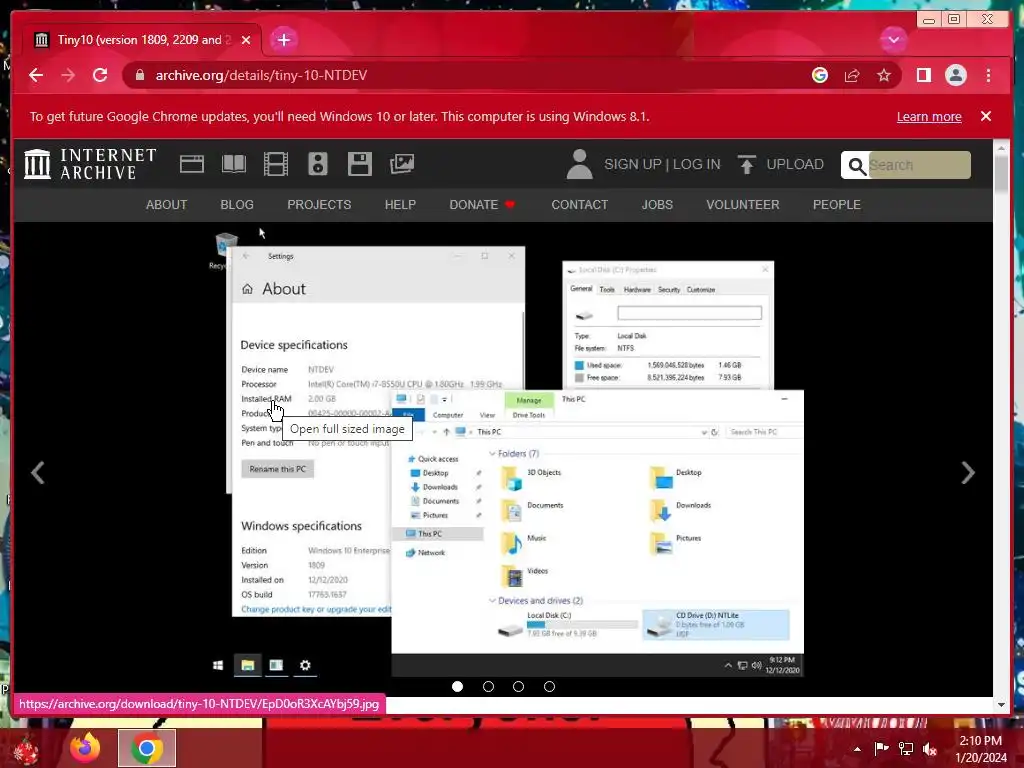Click SIGN UP | LOG IN
The height and width of the screenshot is (768, 1024).
(x=662, y=164)
